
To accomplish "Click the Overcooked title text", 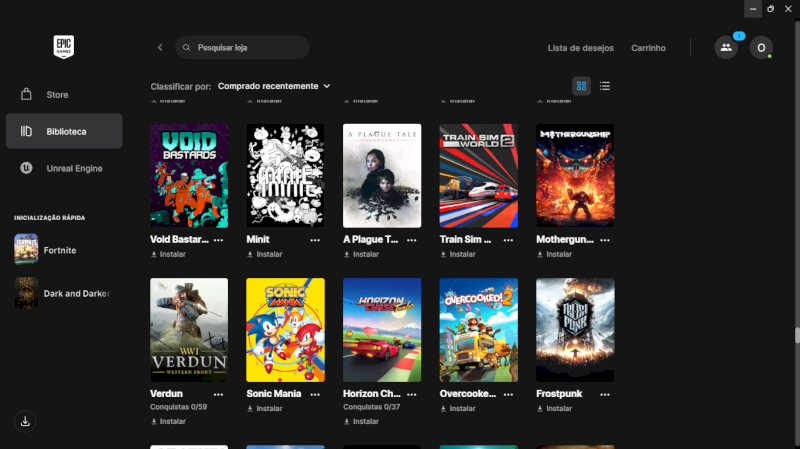I will click(468, 394).
